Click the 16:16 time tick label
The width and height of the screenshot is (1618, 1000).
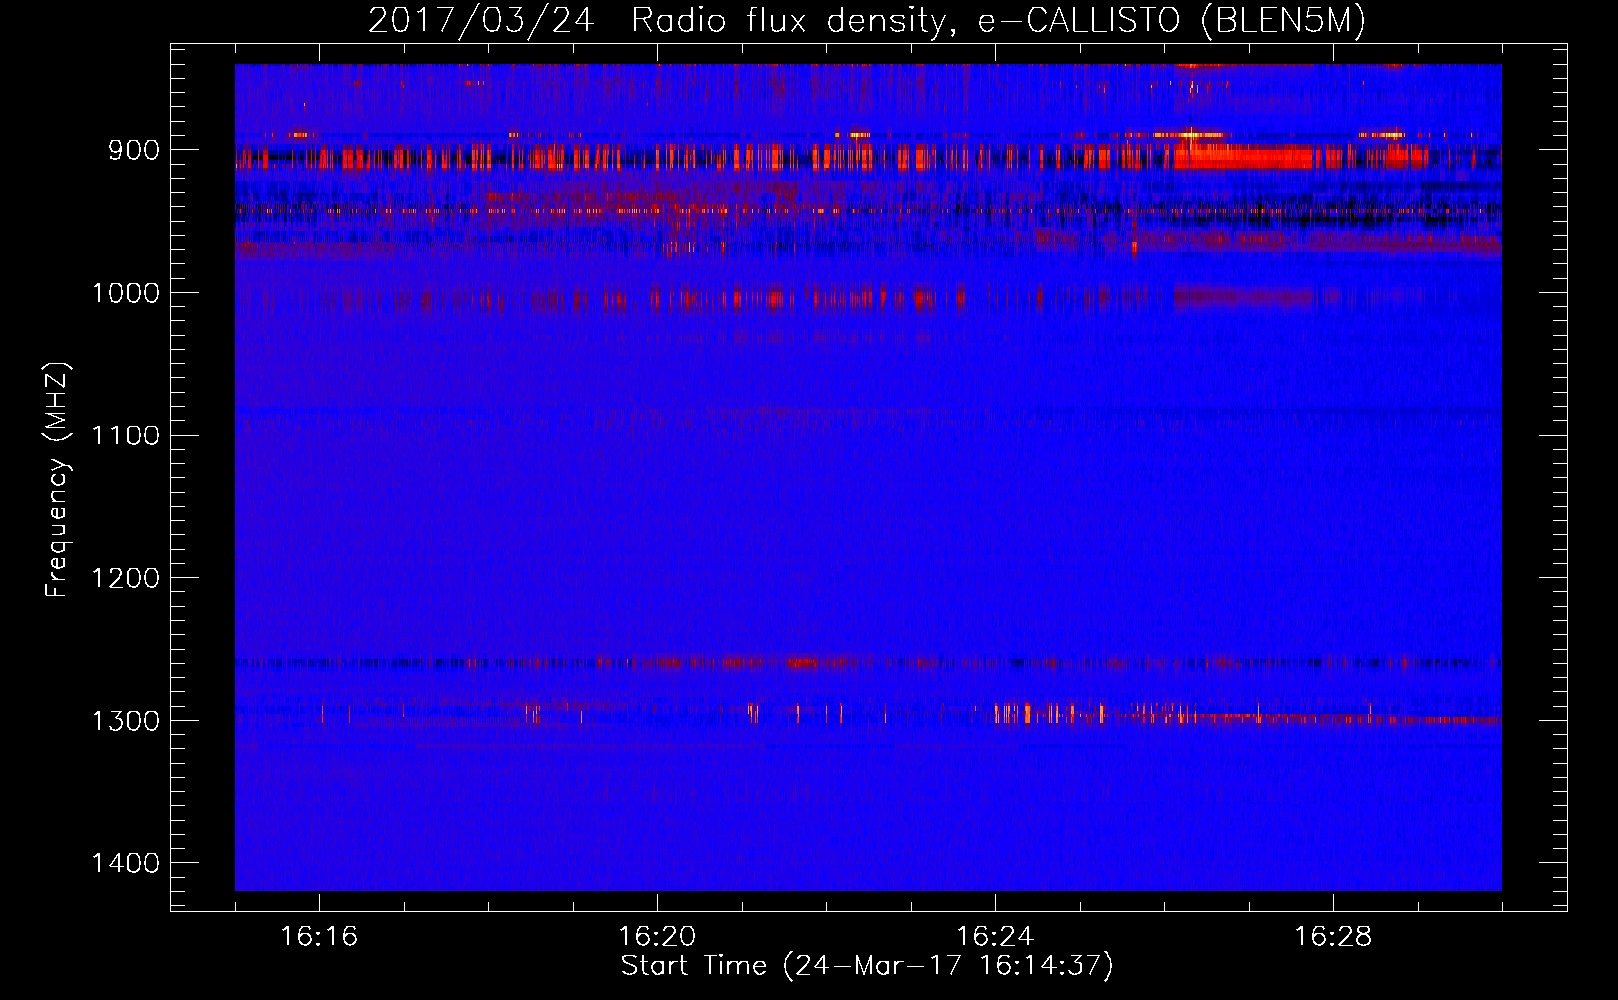(319, 936)
